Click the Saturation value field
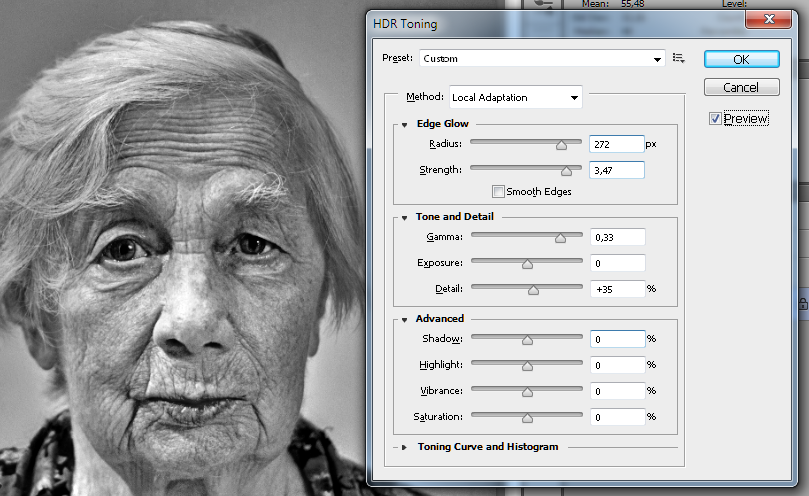 pos(616,417)
